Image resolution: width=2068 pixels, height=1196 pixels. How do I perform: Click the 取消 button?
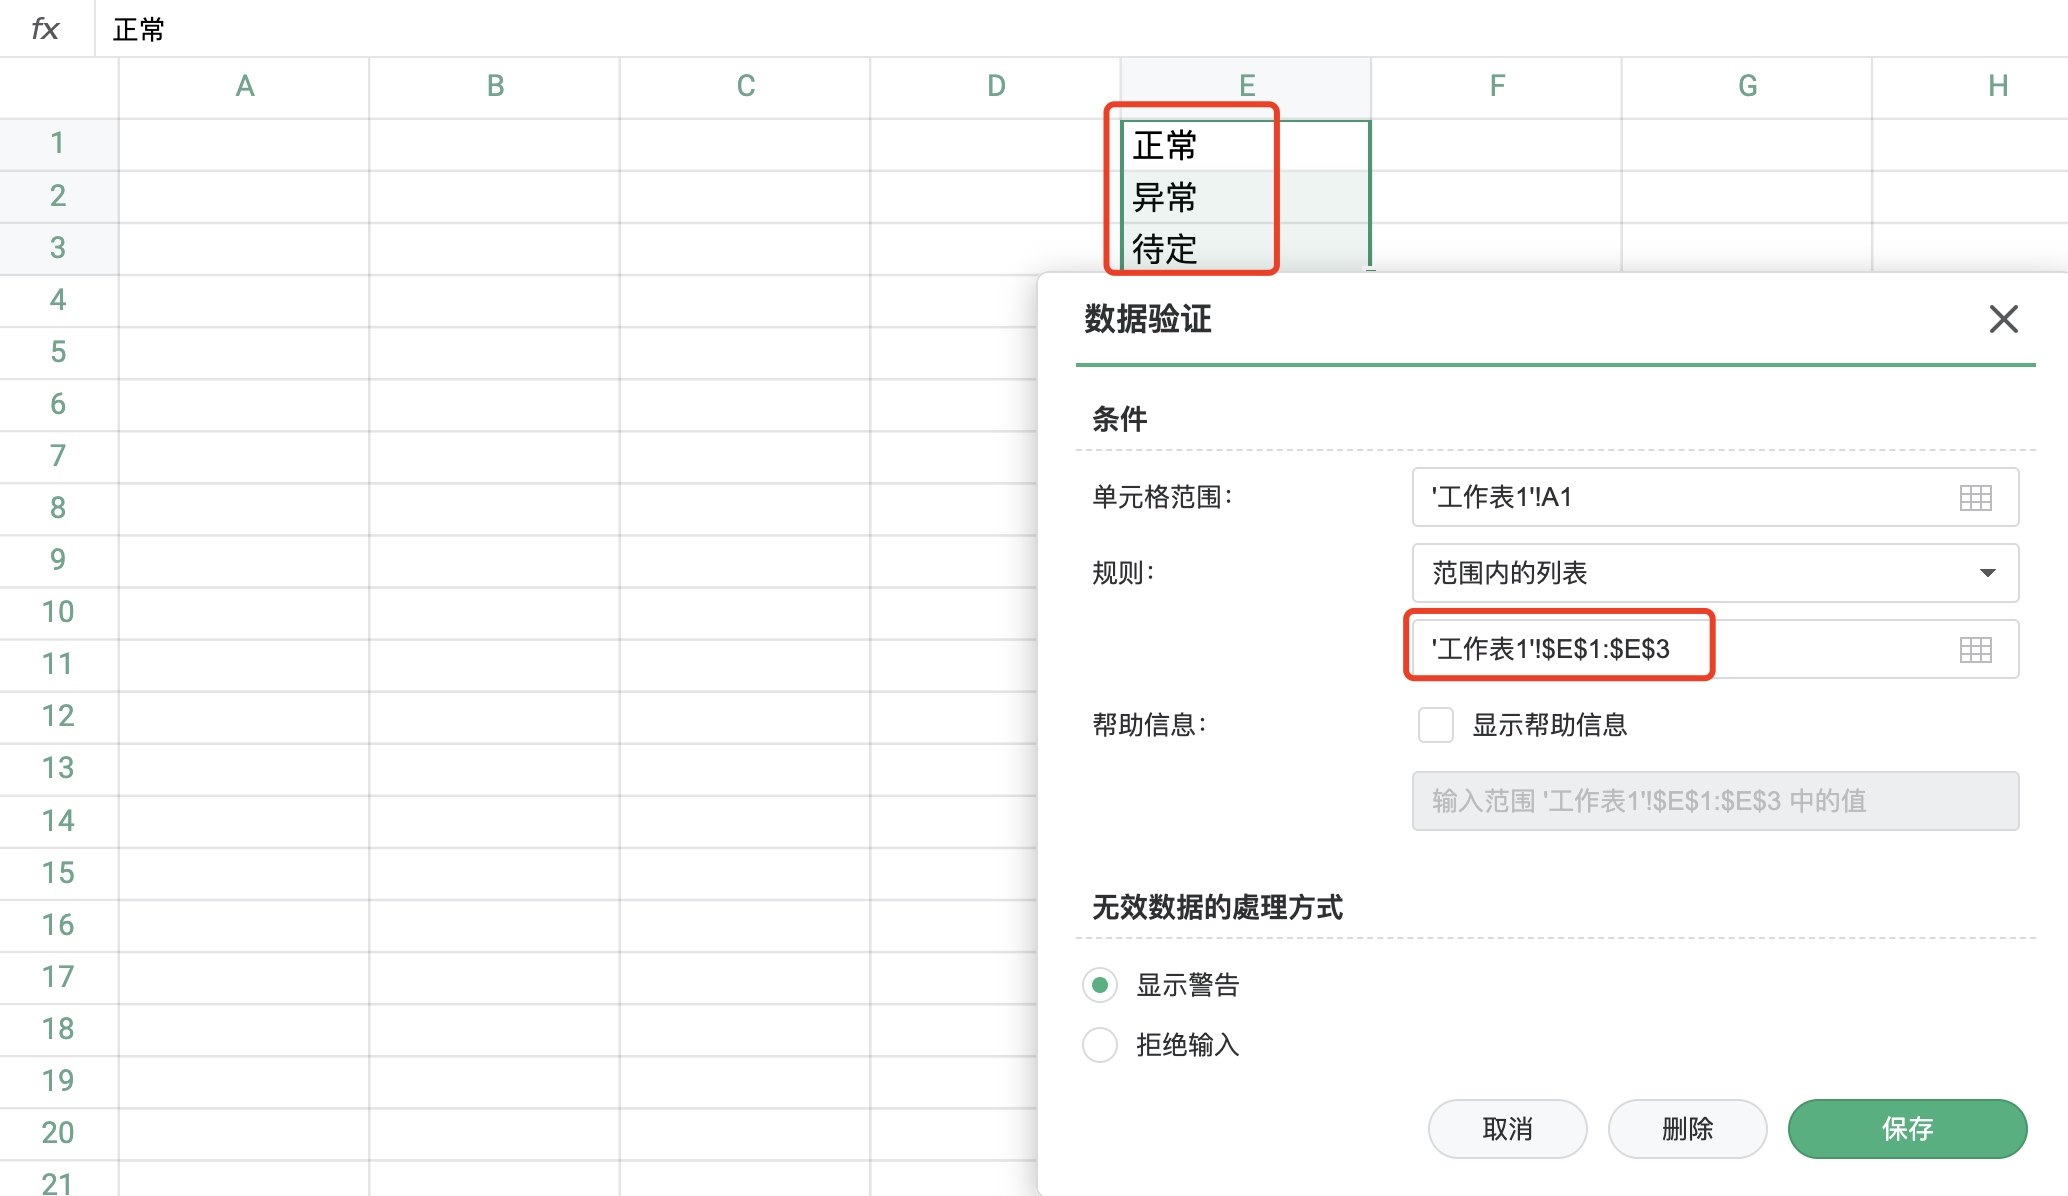[x=1507, y=1129]
